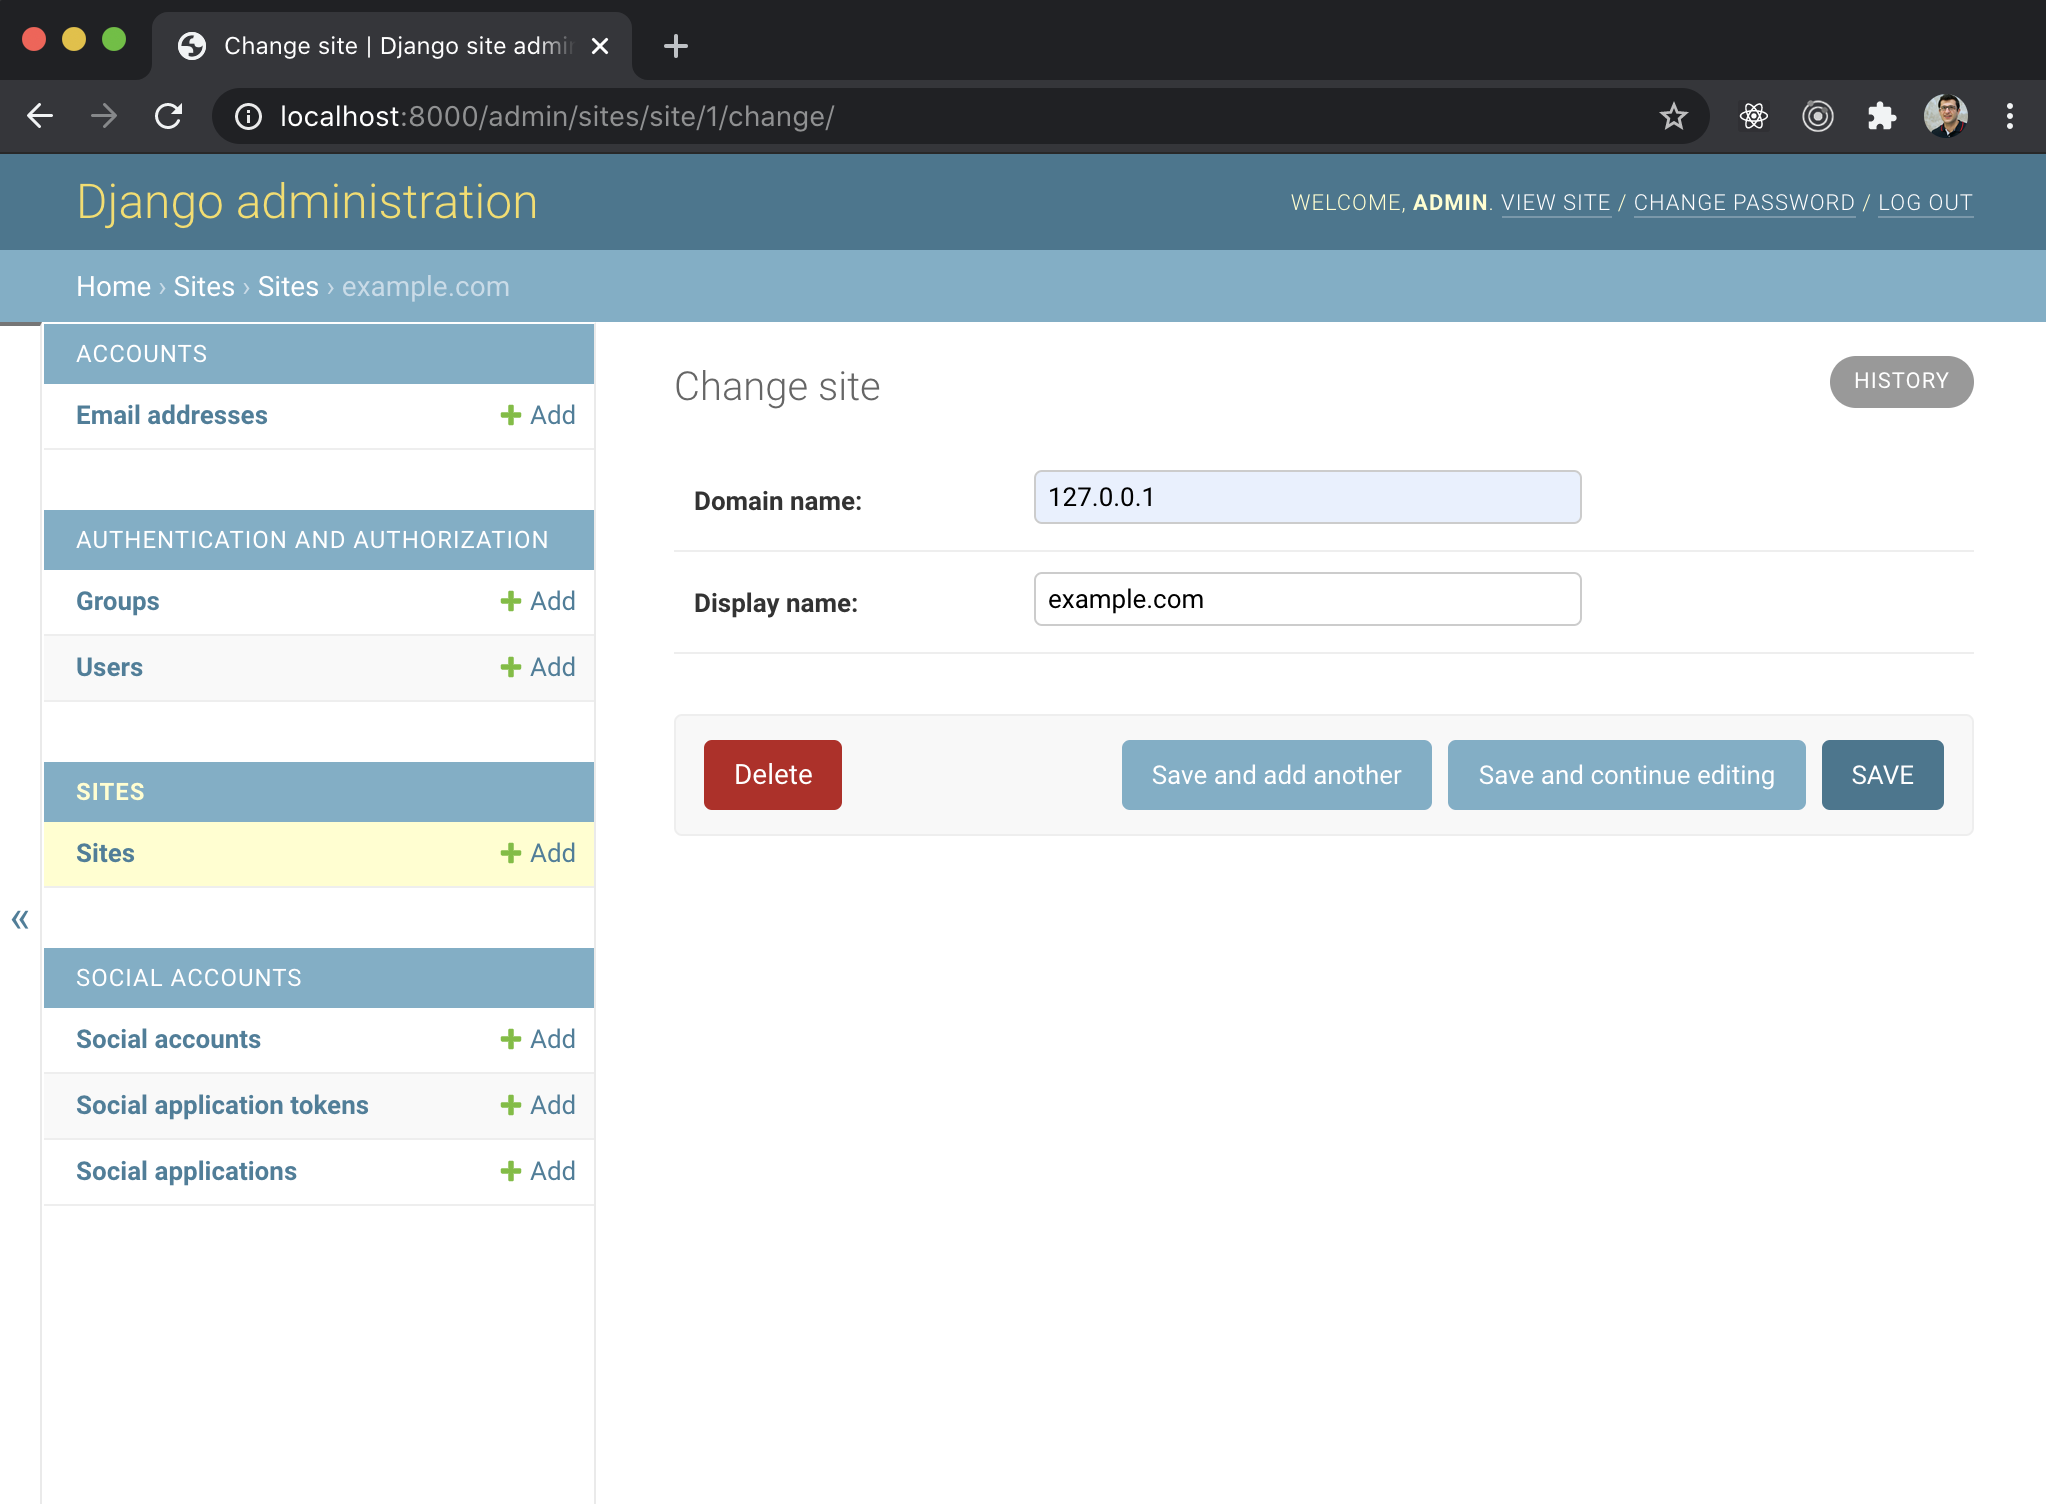Open the Chrome profile avatar
The width and height of the screenshot is (2046, 1504).
pyautogui.click(x=1945, y=117)
